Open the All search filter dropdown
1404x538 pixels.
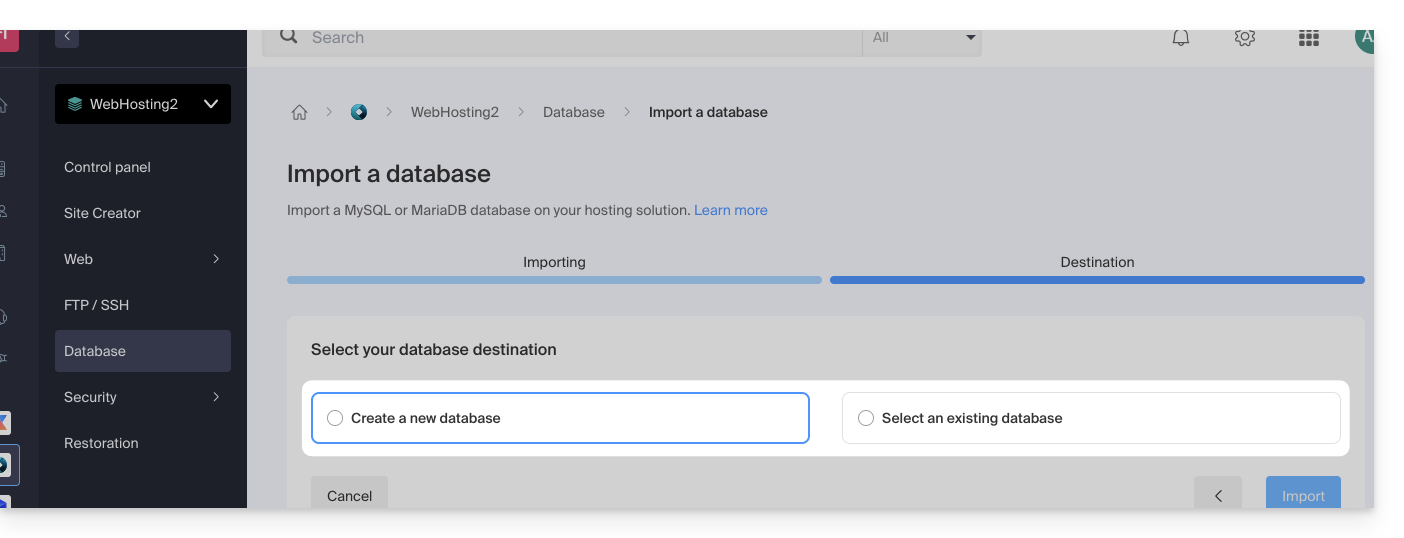click(x=922, y=38)
